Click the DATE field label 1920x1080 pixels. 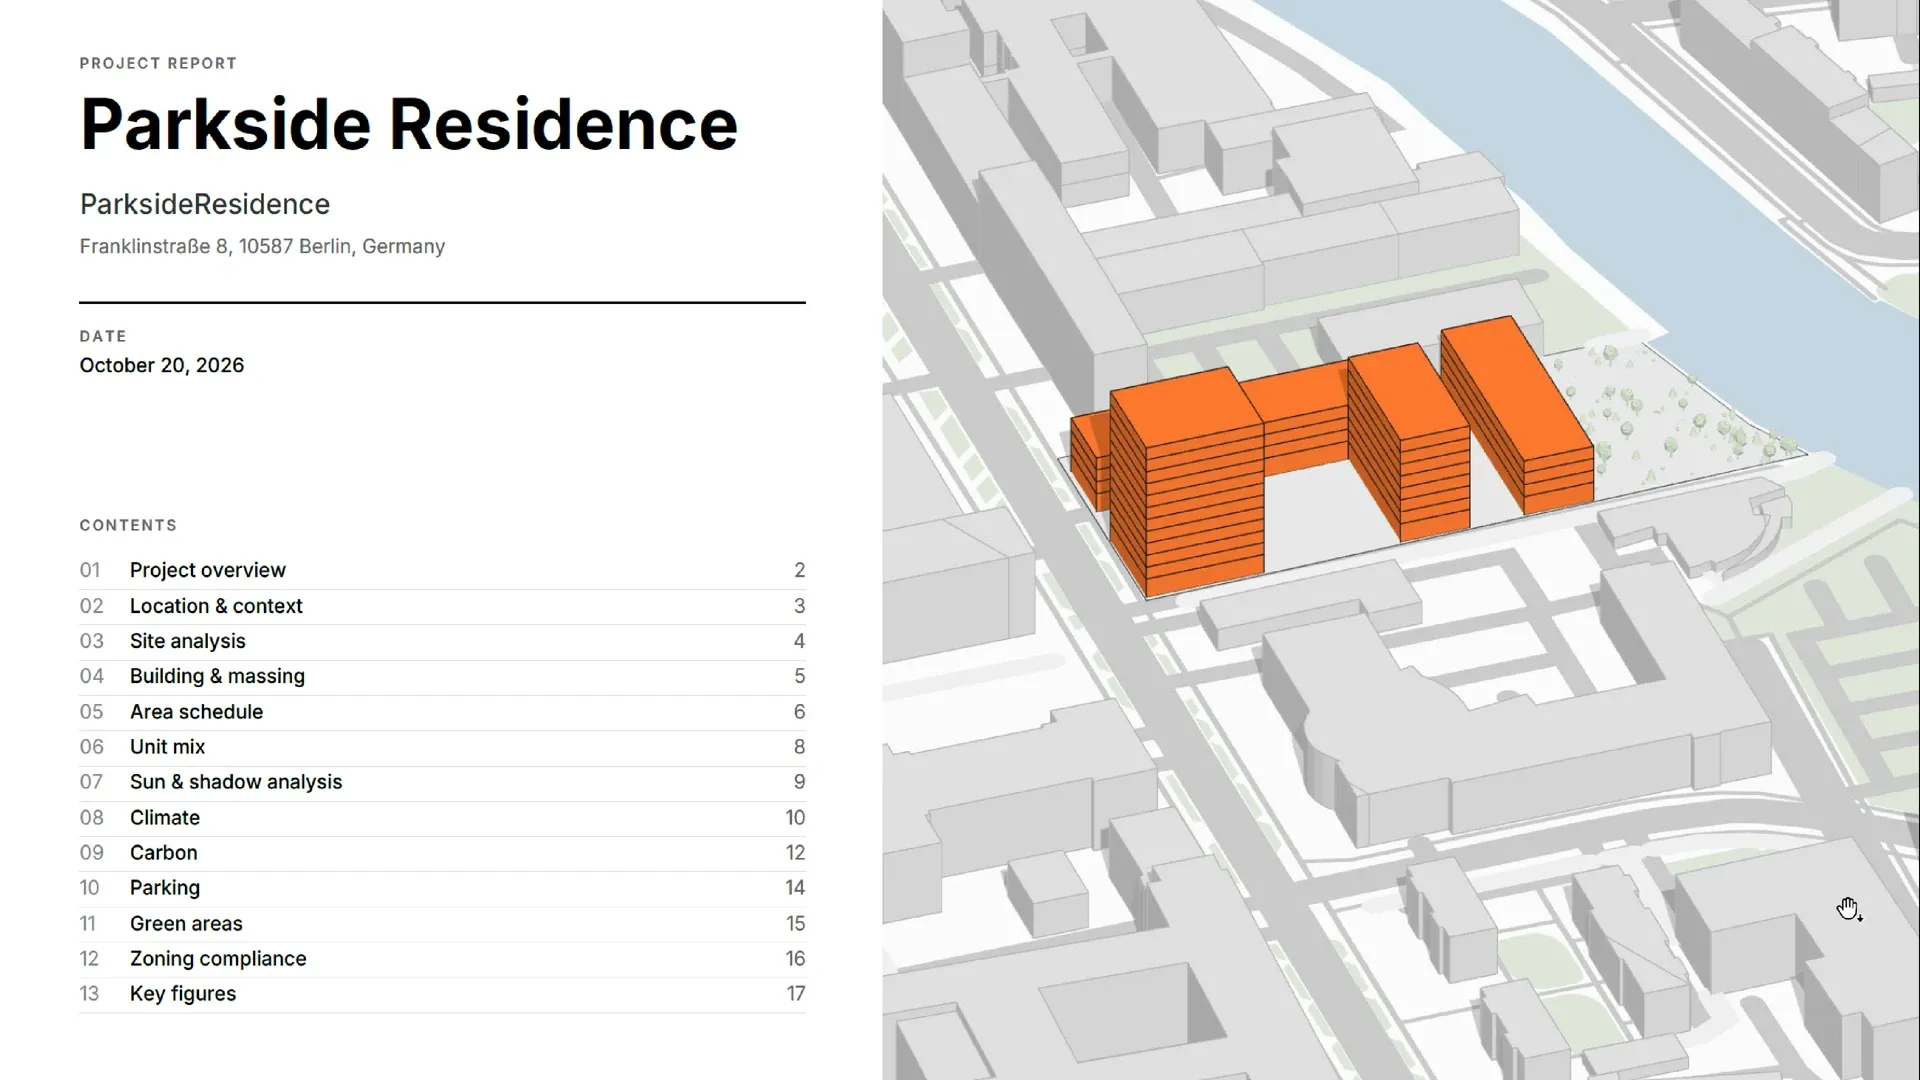click(103, 336)
